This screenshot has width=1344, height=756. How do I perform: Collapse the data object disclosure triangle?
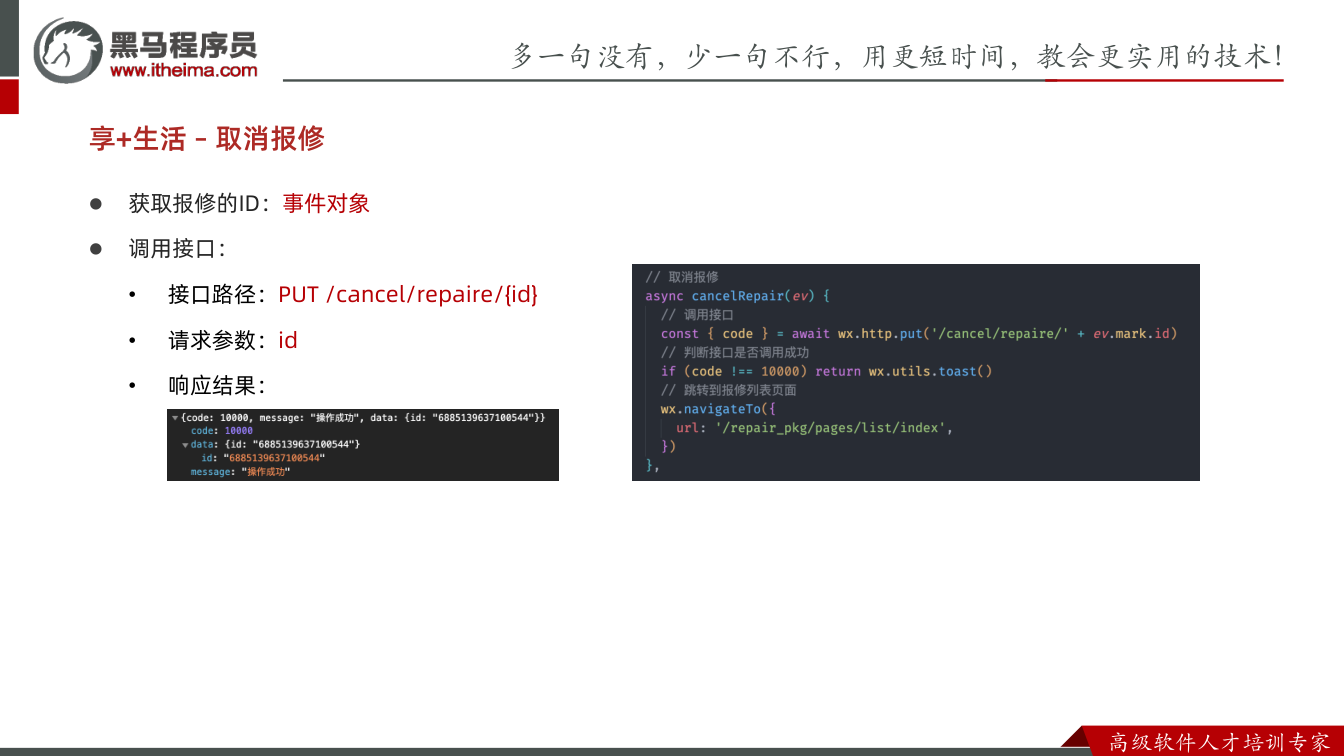click(185, 444)
